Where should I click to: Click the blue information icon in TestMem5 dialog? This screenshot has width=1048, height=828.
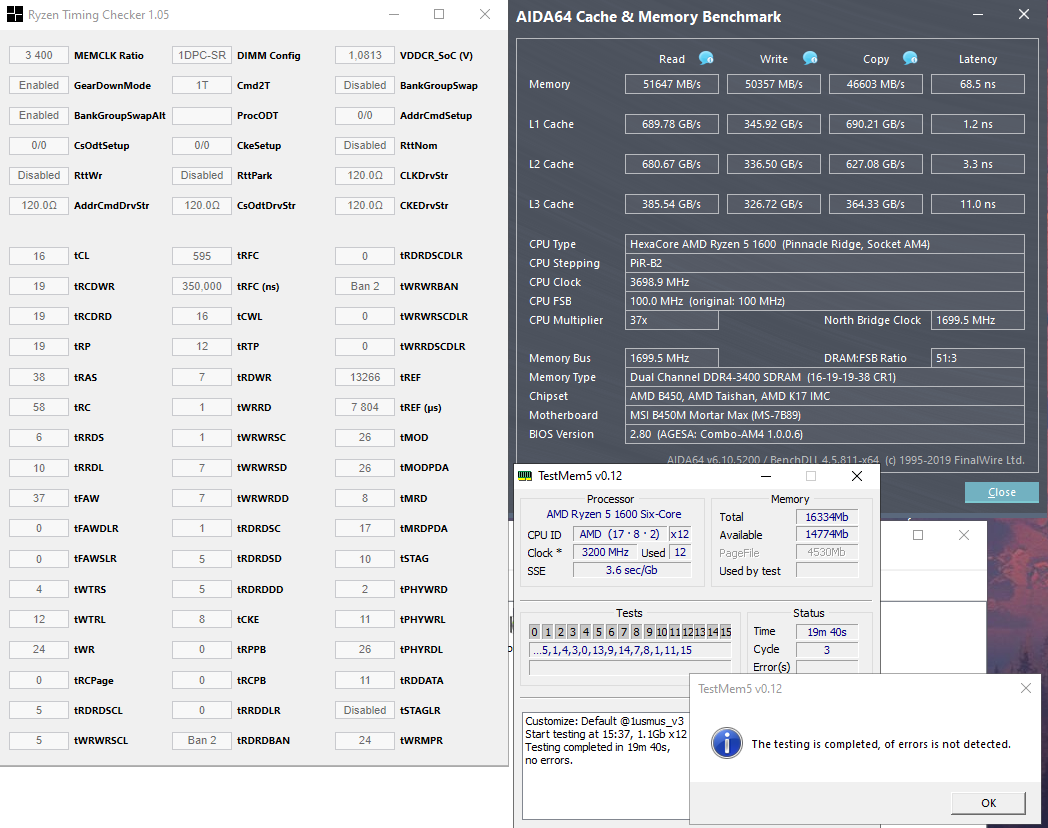pyautogui.click(x=727, y=743)
